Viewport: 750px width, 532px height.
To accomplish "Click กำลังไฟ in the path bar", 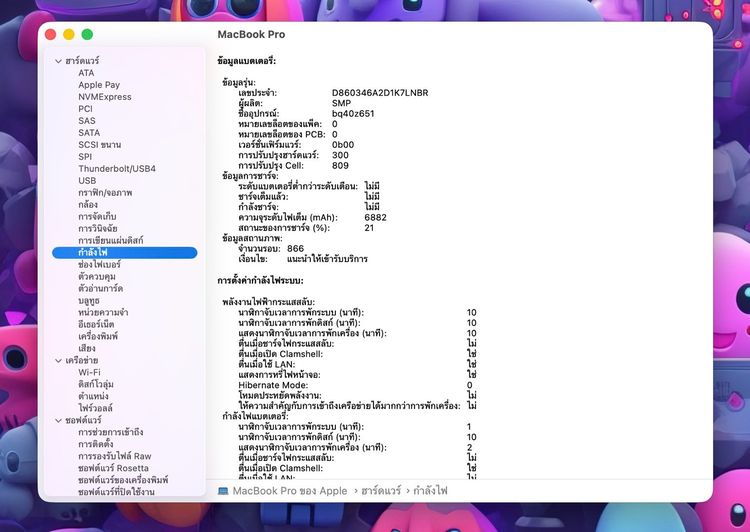I will click(x=430, y=491).
